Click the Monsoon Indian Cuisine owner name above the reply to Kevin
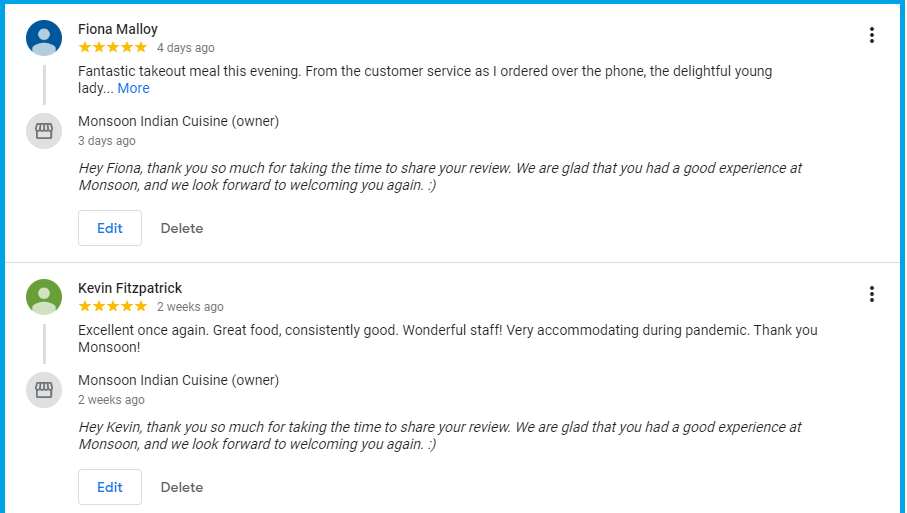 (x=179, y=381)
